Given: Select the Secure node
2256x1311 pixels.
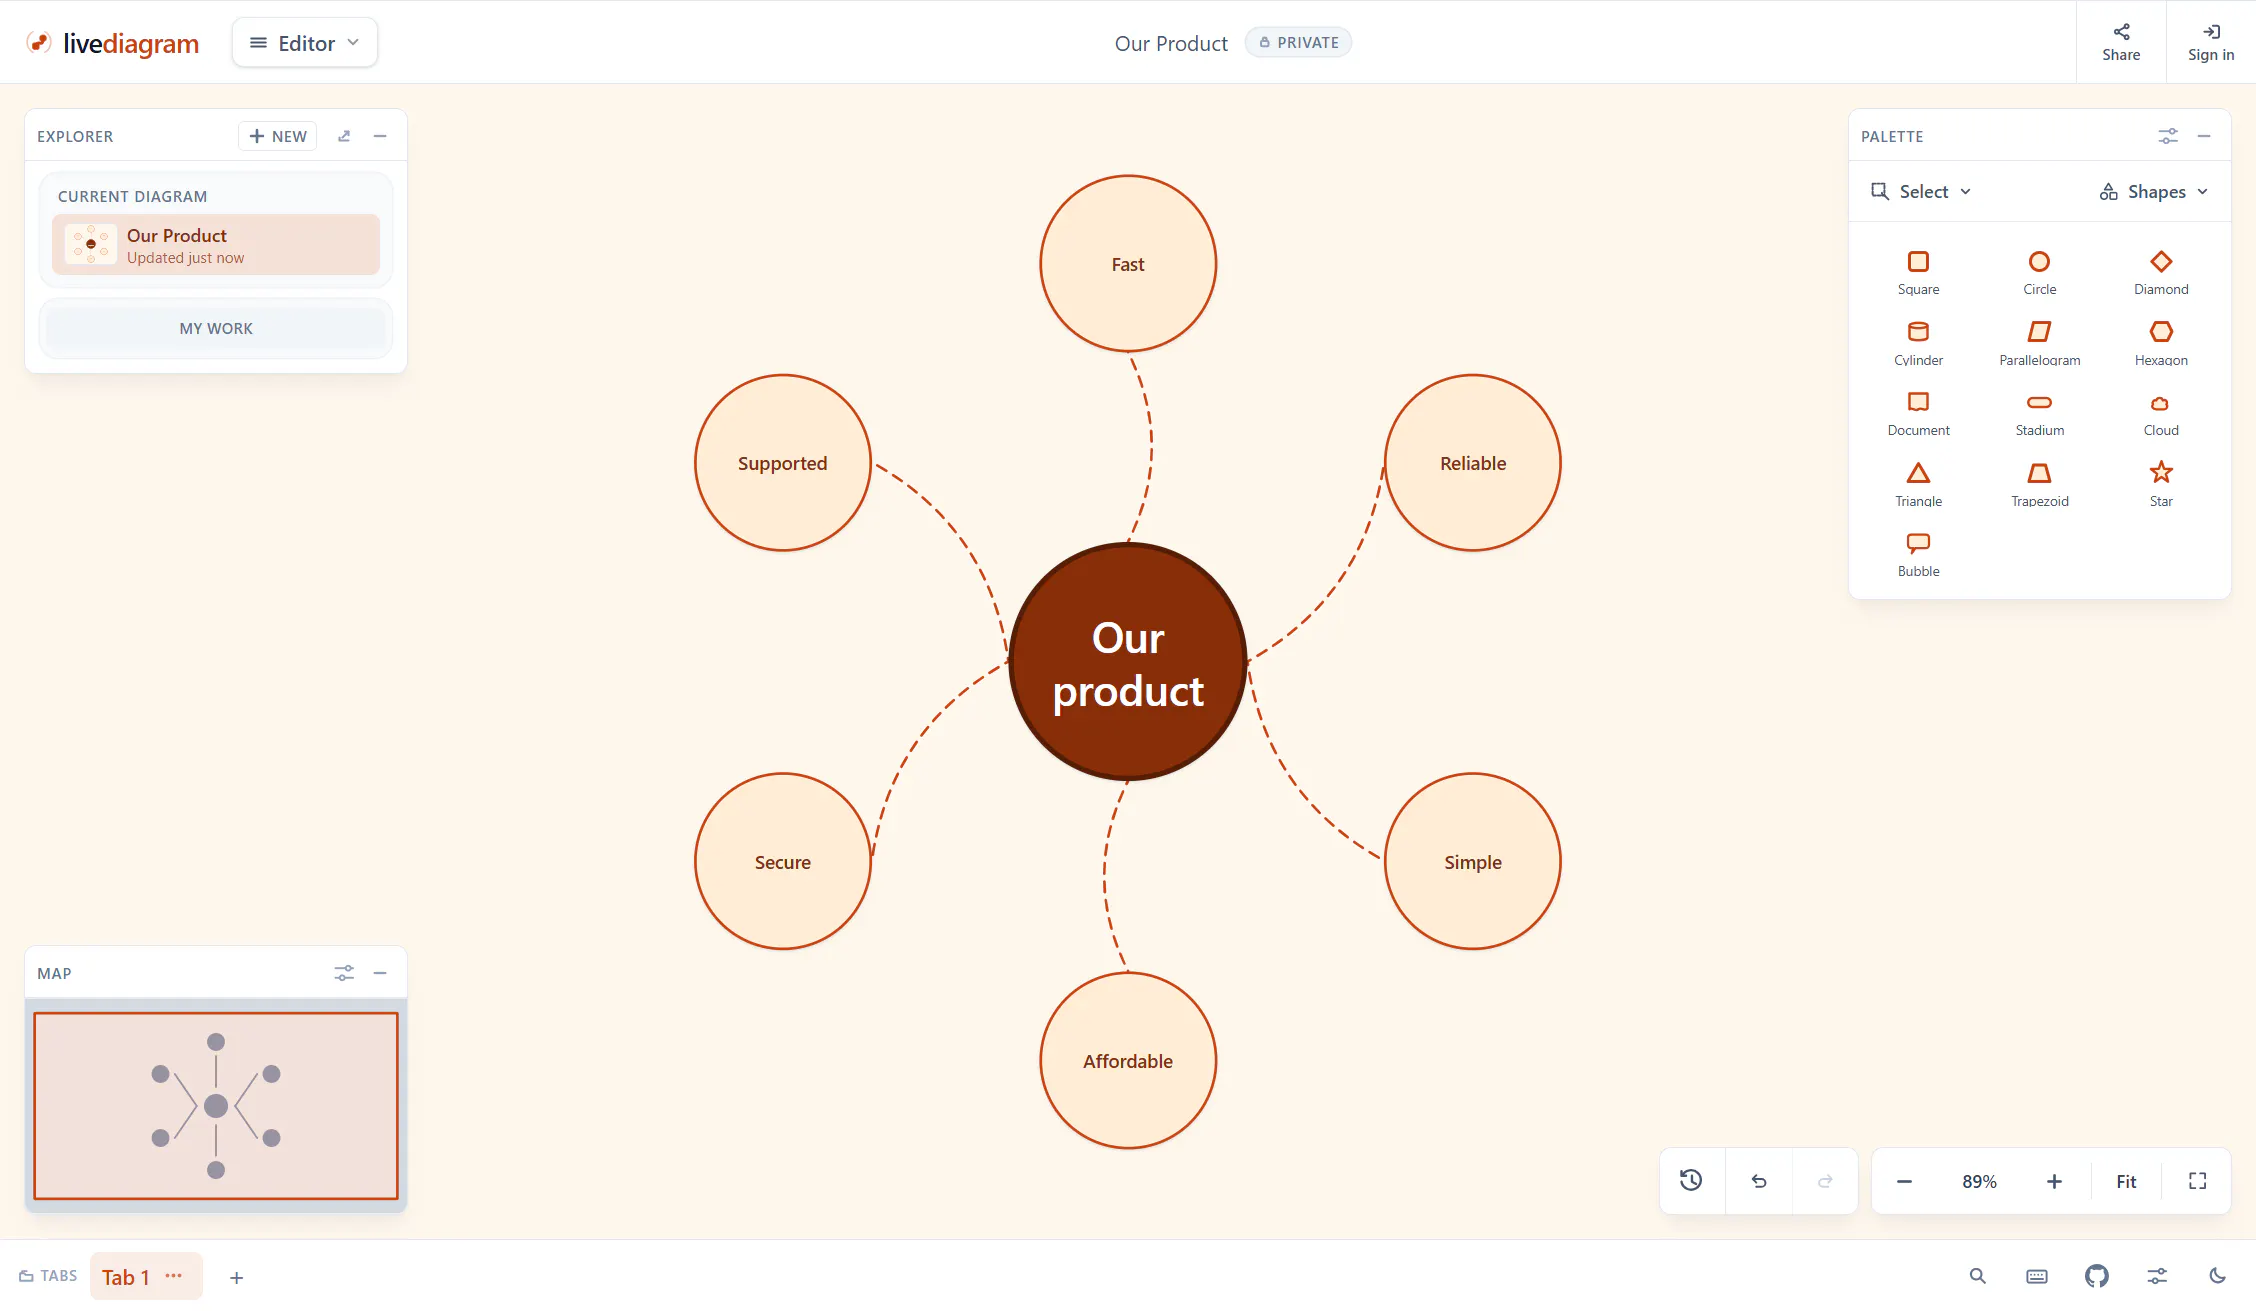Looking at the screenshot, I should pos(783,862).
